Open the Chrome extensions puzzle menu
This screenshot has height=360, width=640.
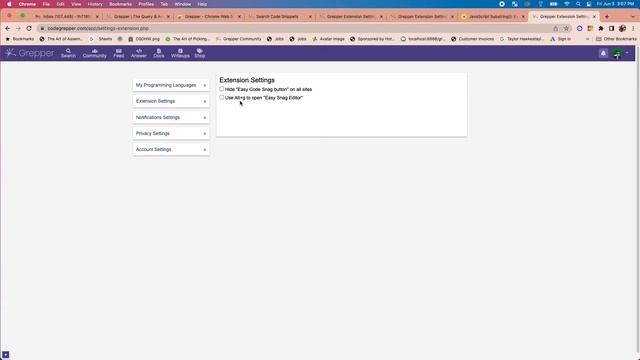601,29
